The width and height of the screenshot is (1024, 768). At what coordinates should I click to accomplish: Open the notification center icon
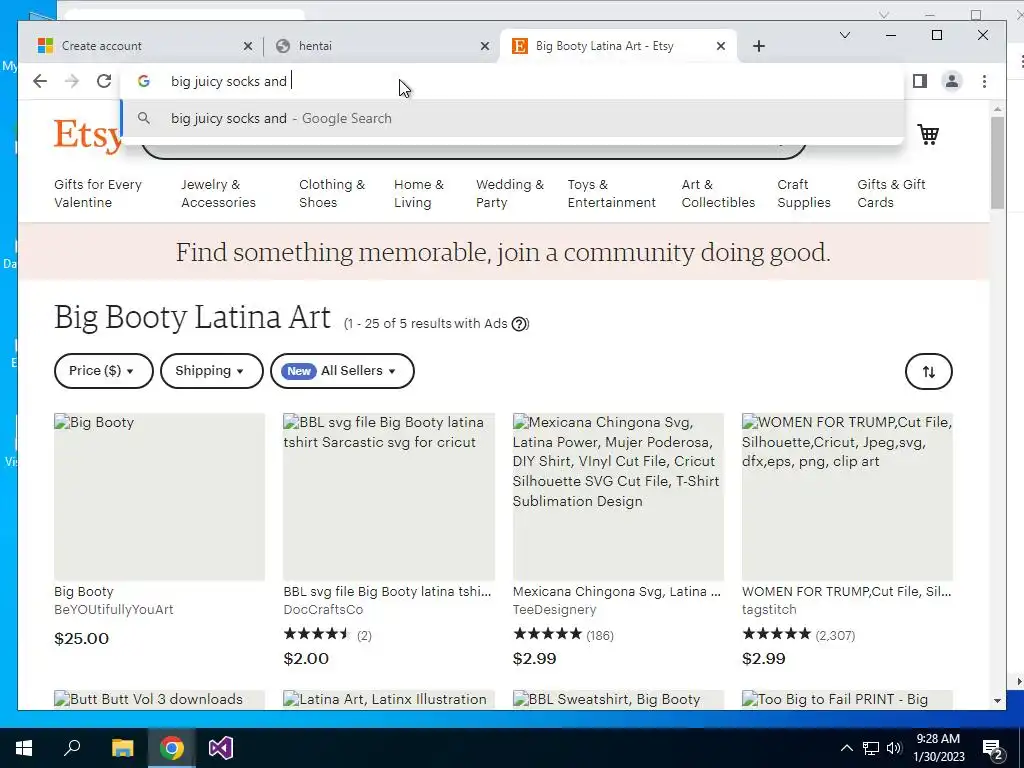click(992, 748)
